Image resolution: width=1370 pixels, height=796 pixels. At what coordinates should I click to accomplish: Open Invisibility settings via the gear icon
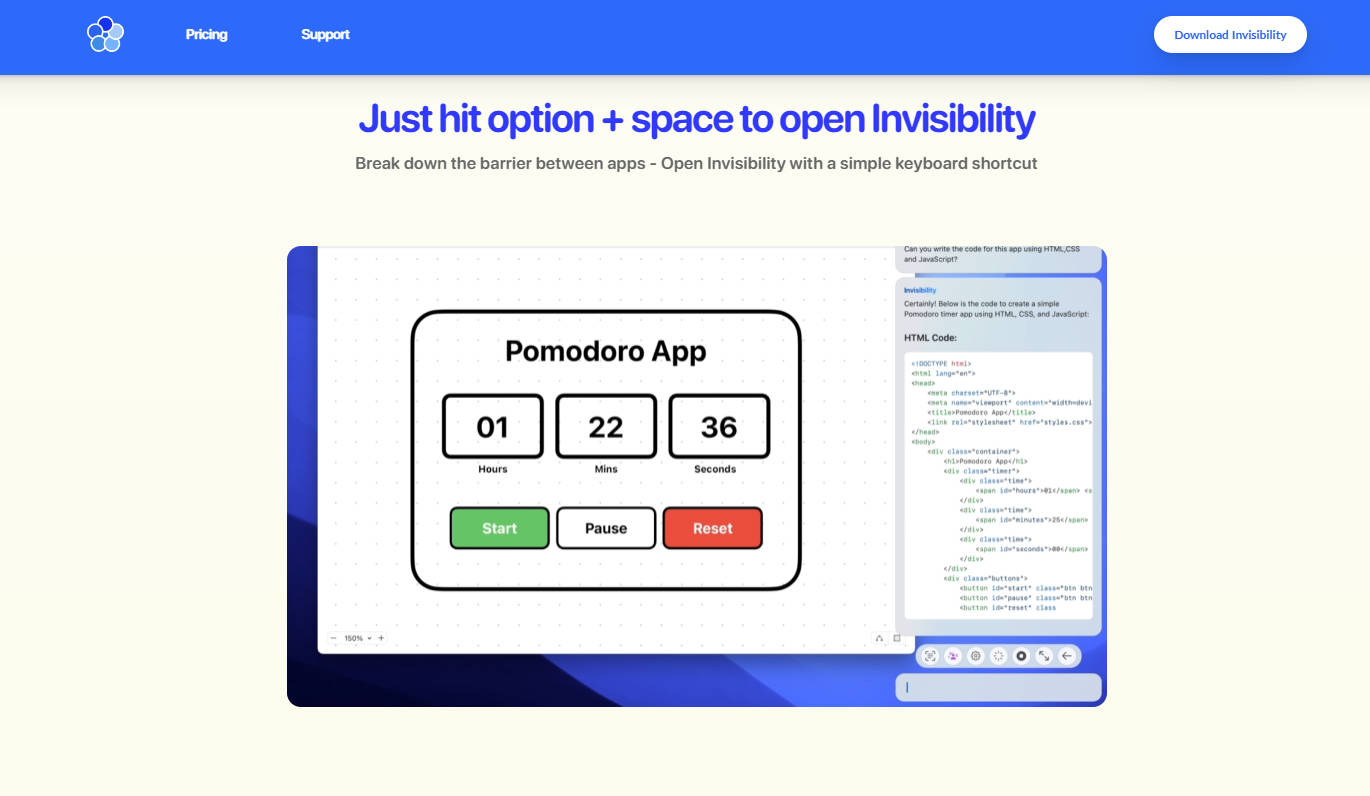click(975, 656)
